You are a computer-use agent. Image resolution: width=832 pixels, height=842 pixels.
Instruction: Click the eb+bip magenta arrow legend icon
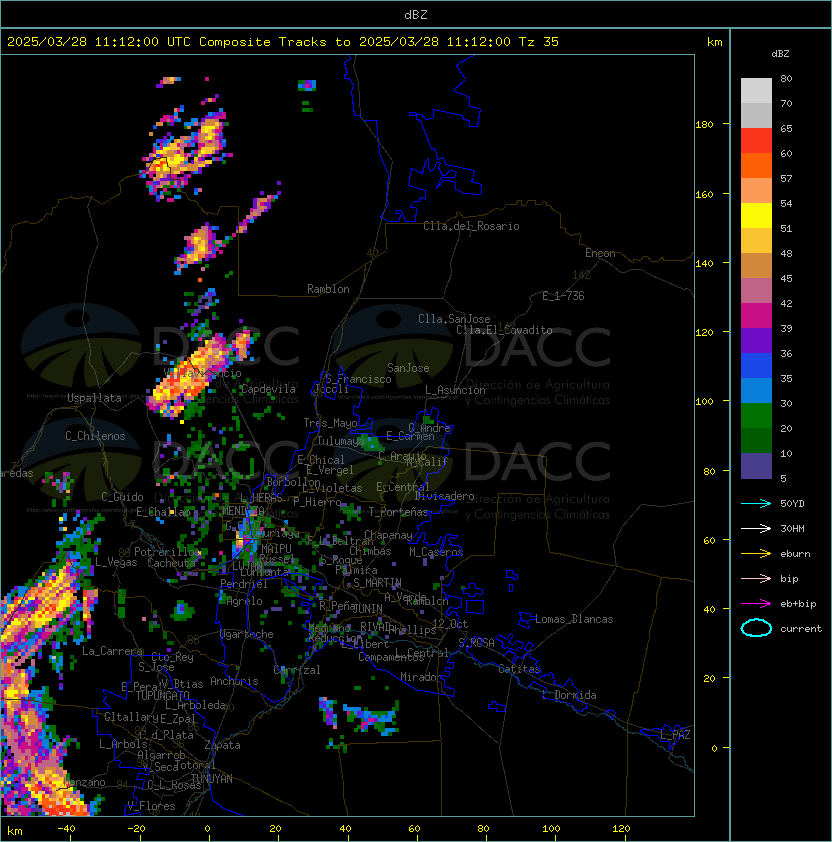pyautogui.click(x=756, y=604)
